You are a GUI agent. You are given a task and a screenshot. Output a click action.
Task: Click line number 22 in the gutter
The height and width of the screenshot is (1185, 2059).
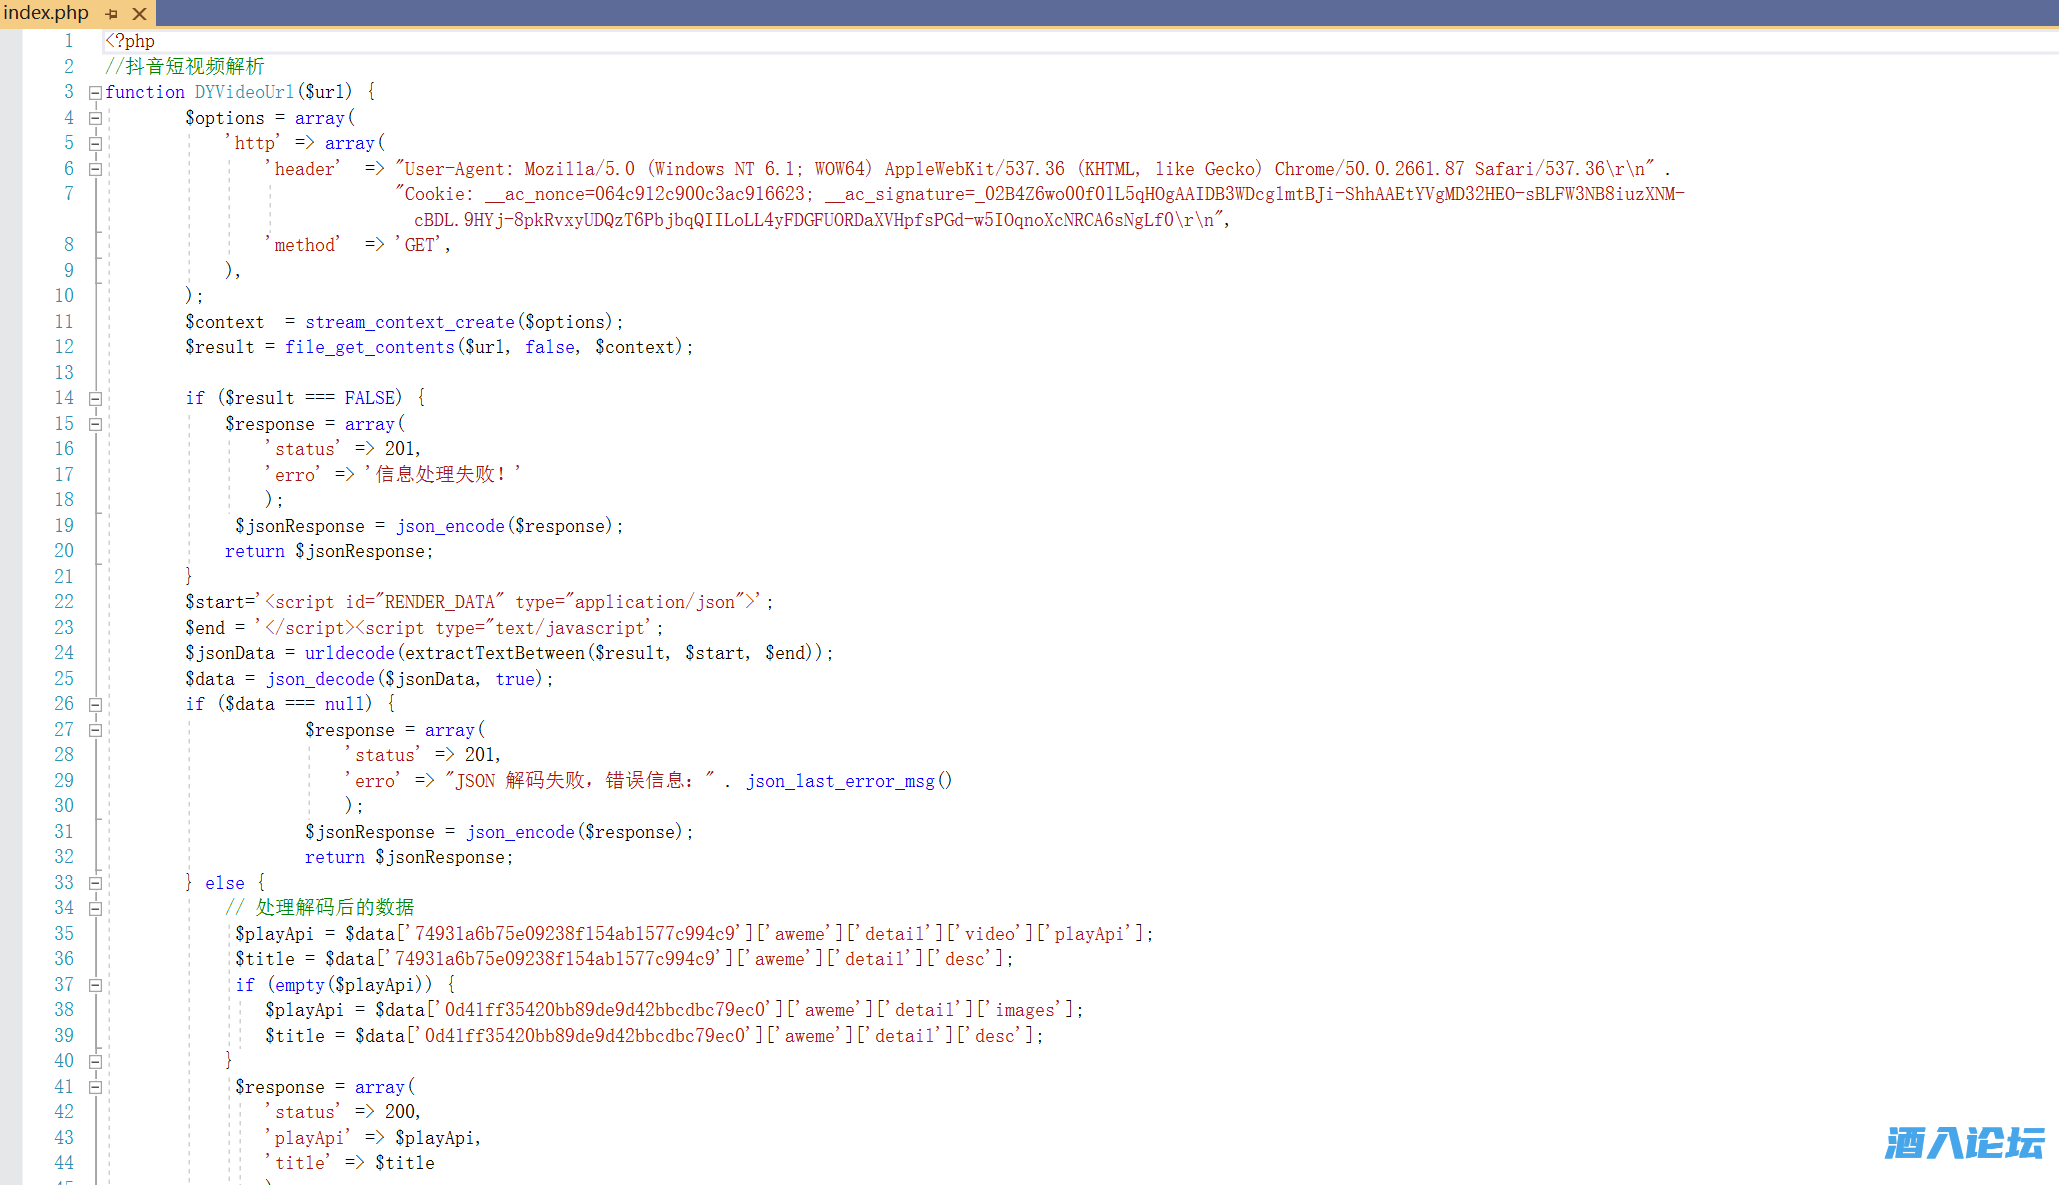click(64, 602)
